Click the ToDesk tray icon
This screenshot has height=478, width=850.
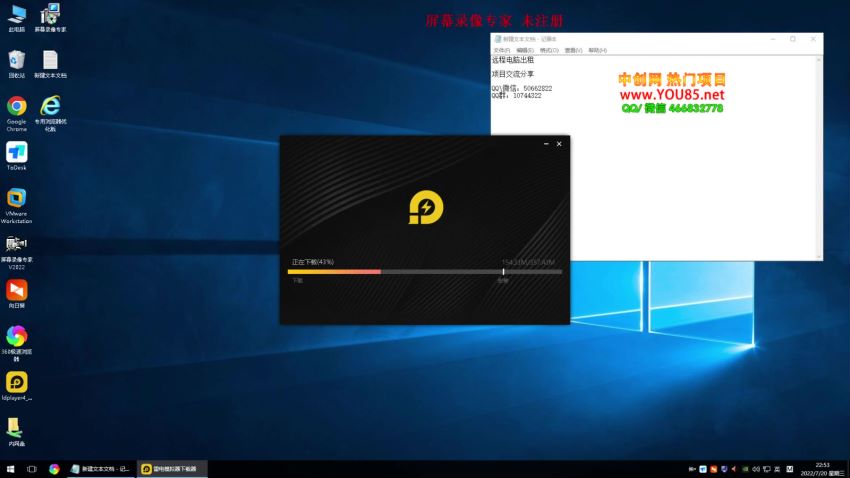(x=703, y=469)
